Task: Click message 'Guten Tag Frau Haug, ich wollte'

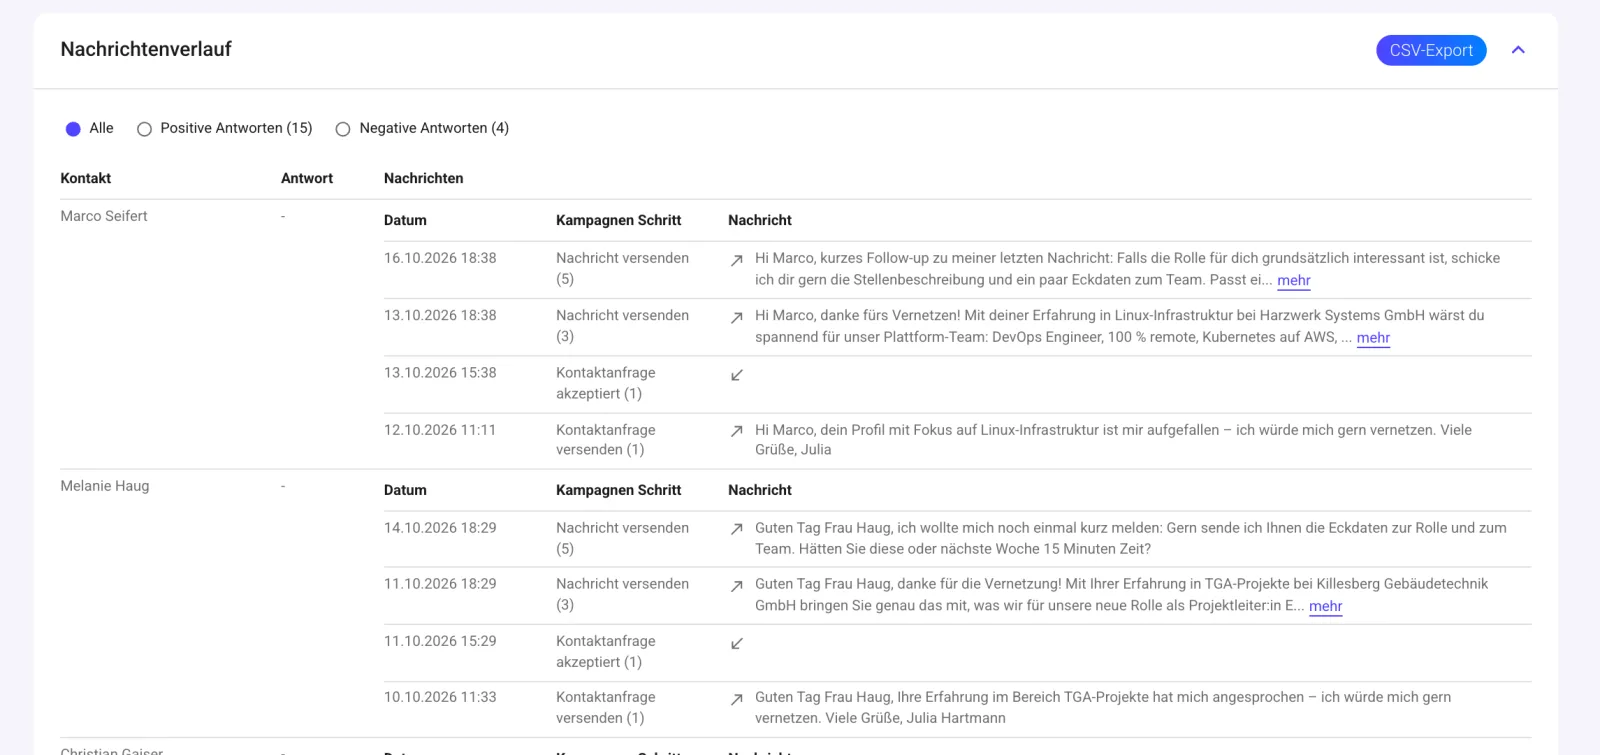Action: (1131, 538)
